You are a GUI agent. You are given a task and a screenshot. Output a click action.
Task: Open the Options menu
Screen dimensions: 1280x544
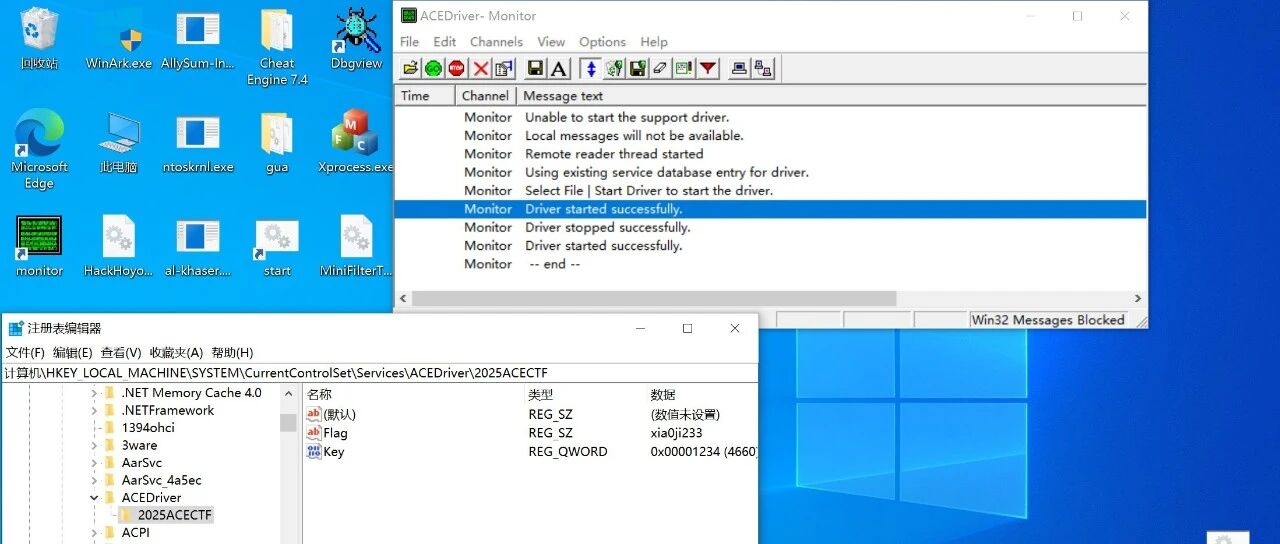(602, 42)
